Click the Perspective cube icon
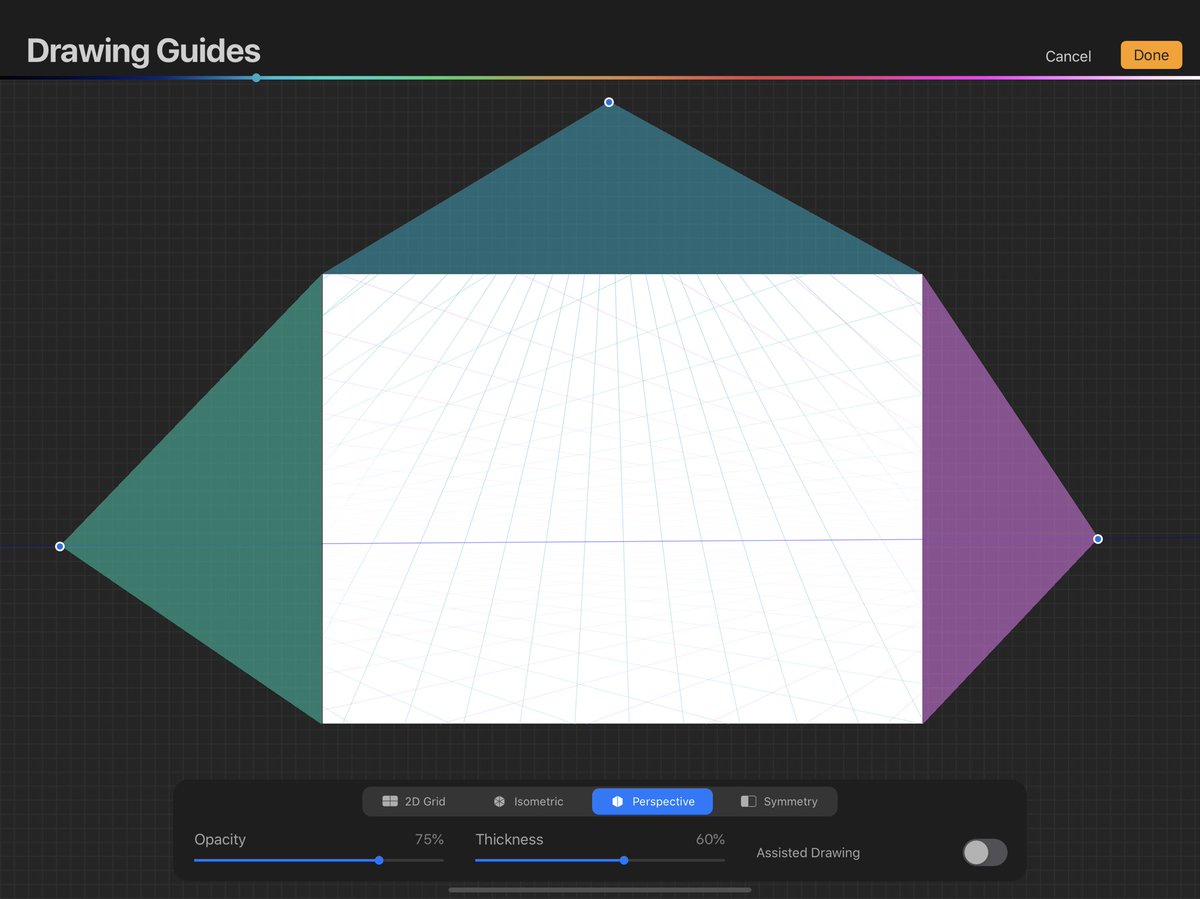The image size is (1200, 899). (617, 802)
